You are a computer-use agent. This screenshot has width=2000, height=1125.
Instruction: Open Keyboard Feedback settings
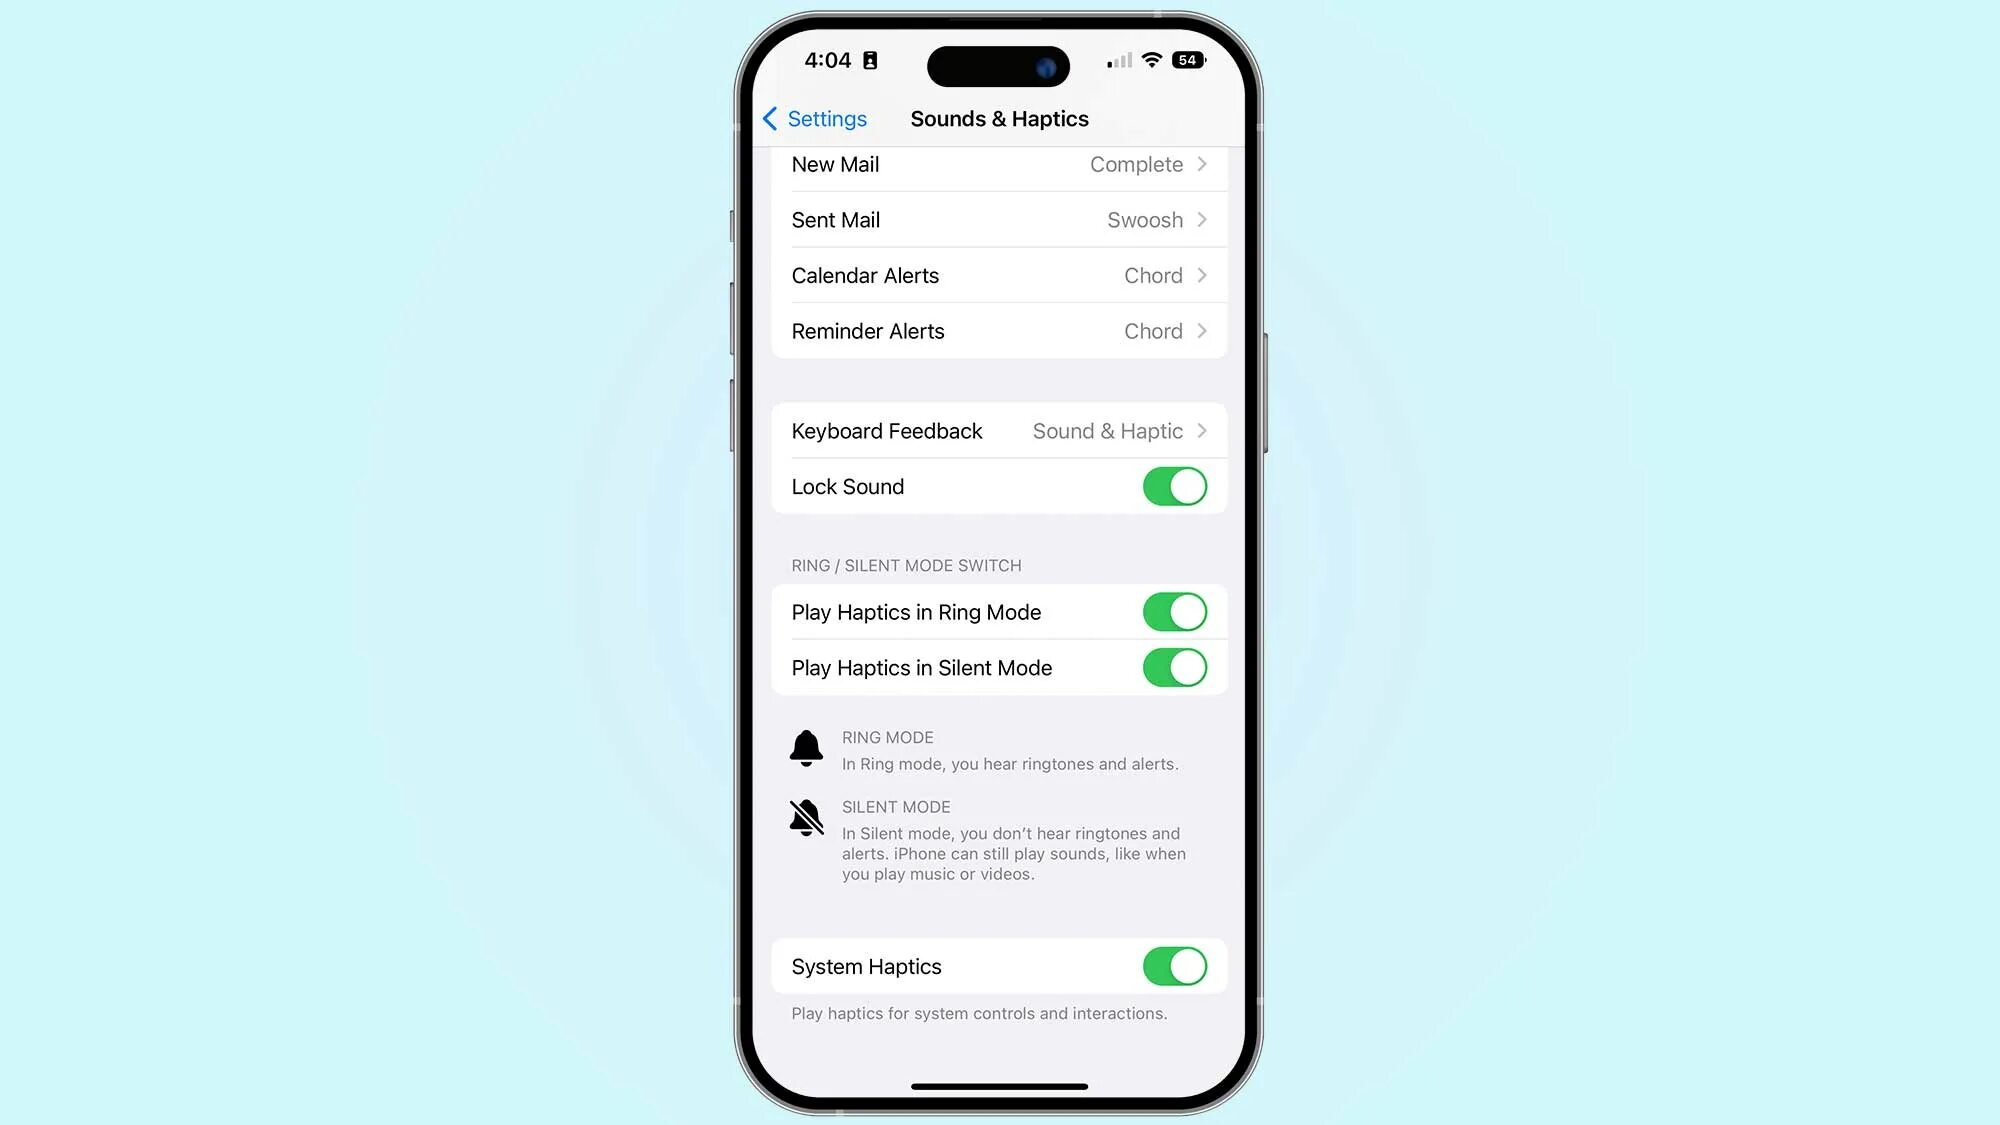pyautogui.click(x=999, y=431)
